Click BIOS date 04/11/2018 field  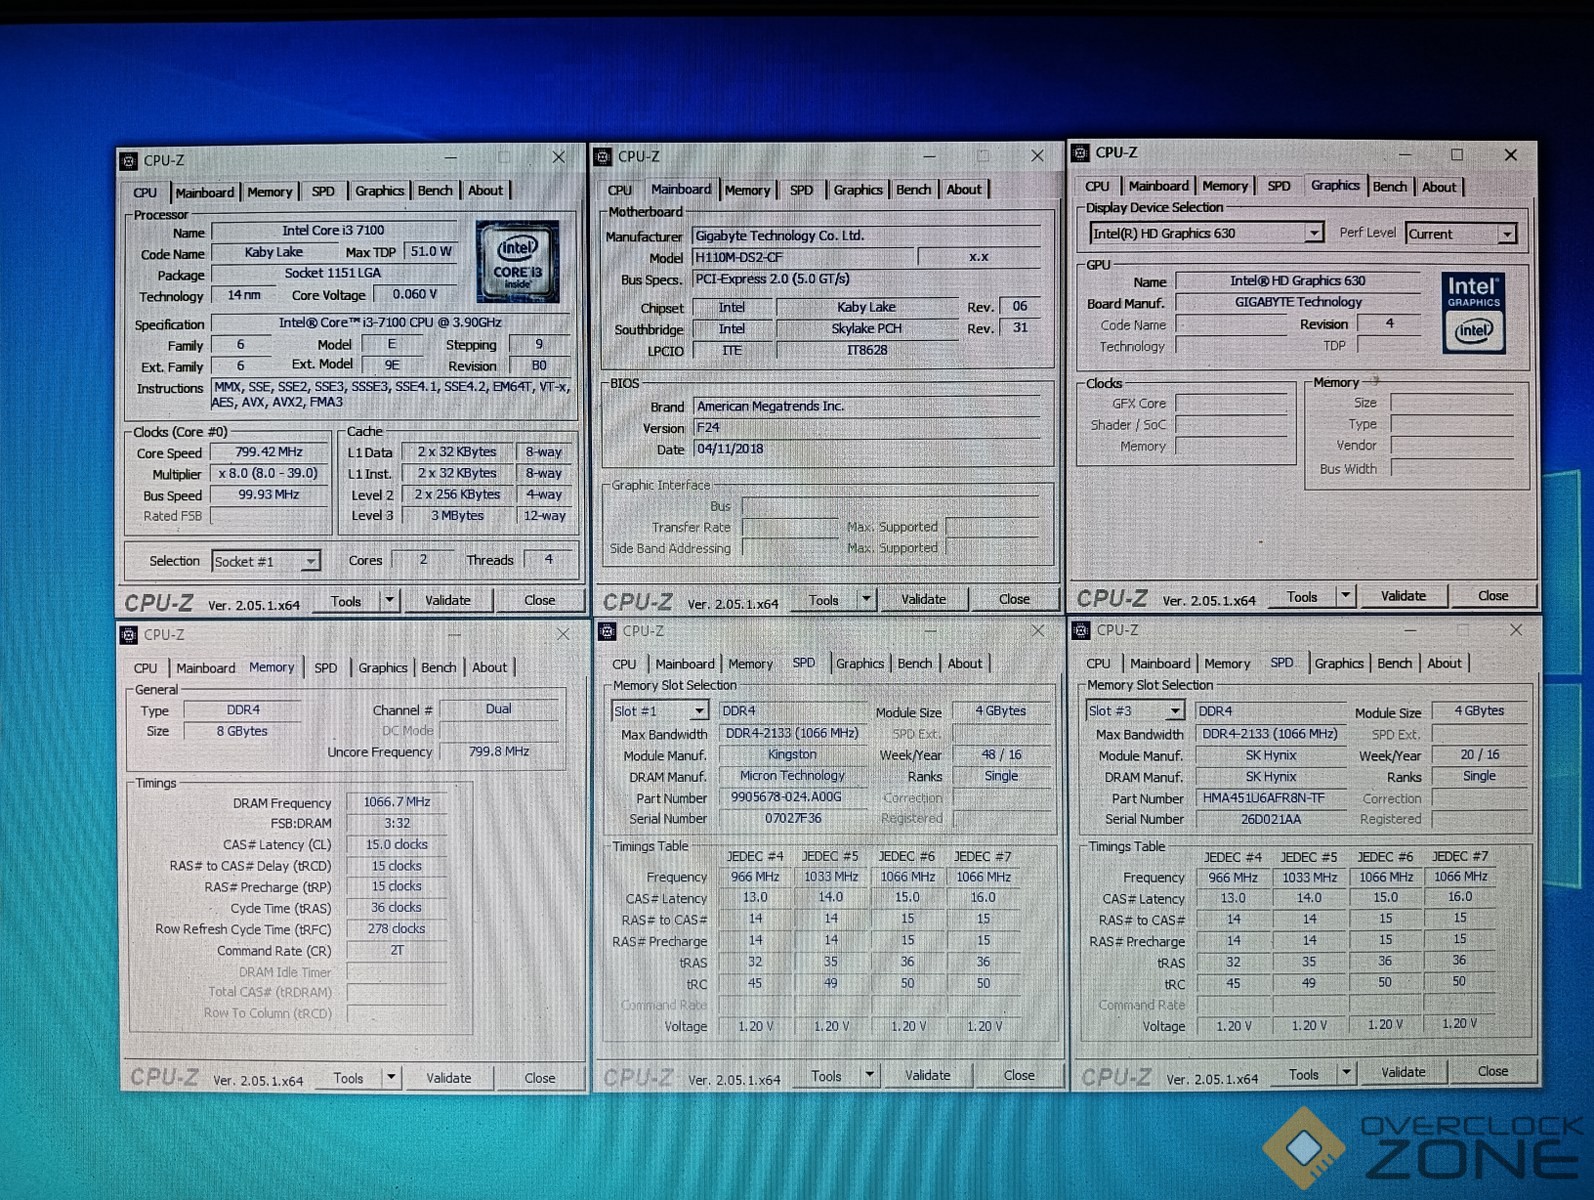tap(867, 450)
